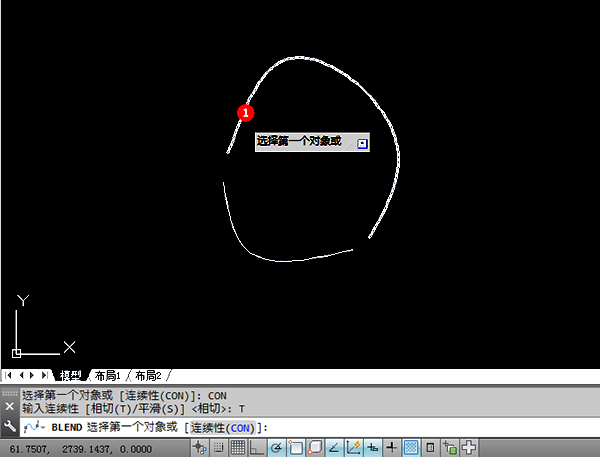
Task: Click the Dynamic Input icon
Action: tap(372, 447)
